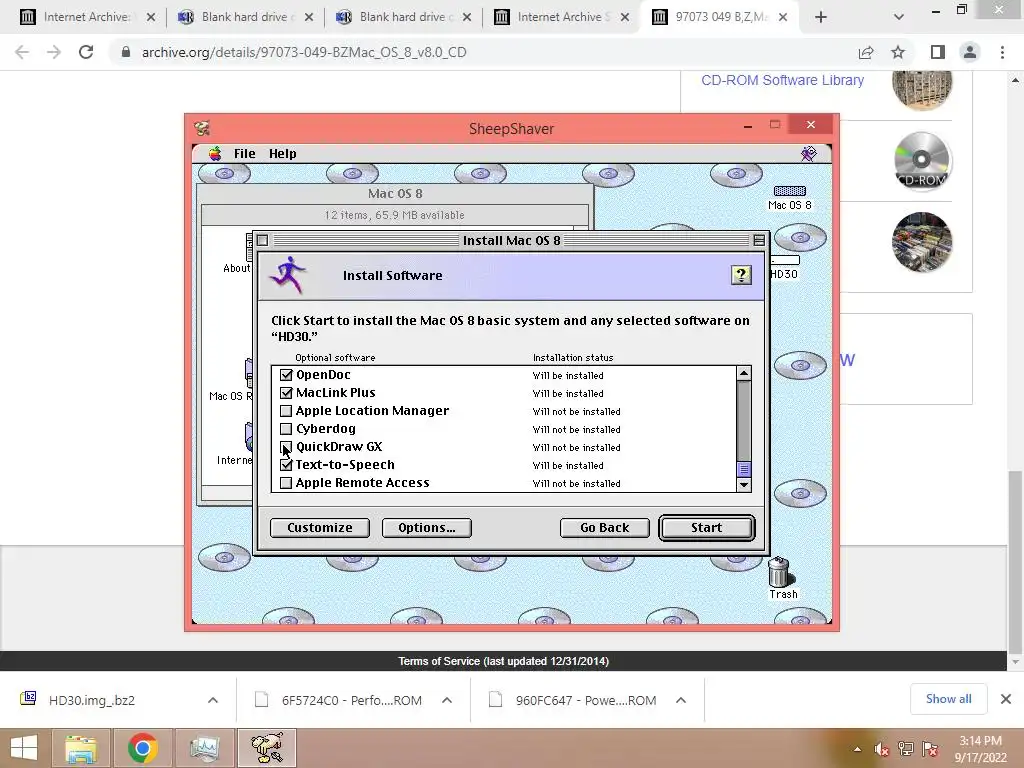The width and height of the screenshot is (1024, 768).
Task: Click Chrome icon in taskbar
Action: 142,748
